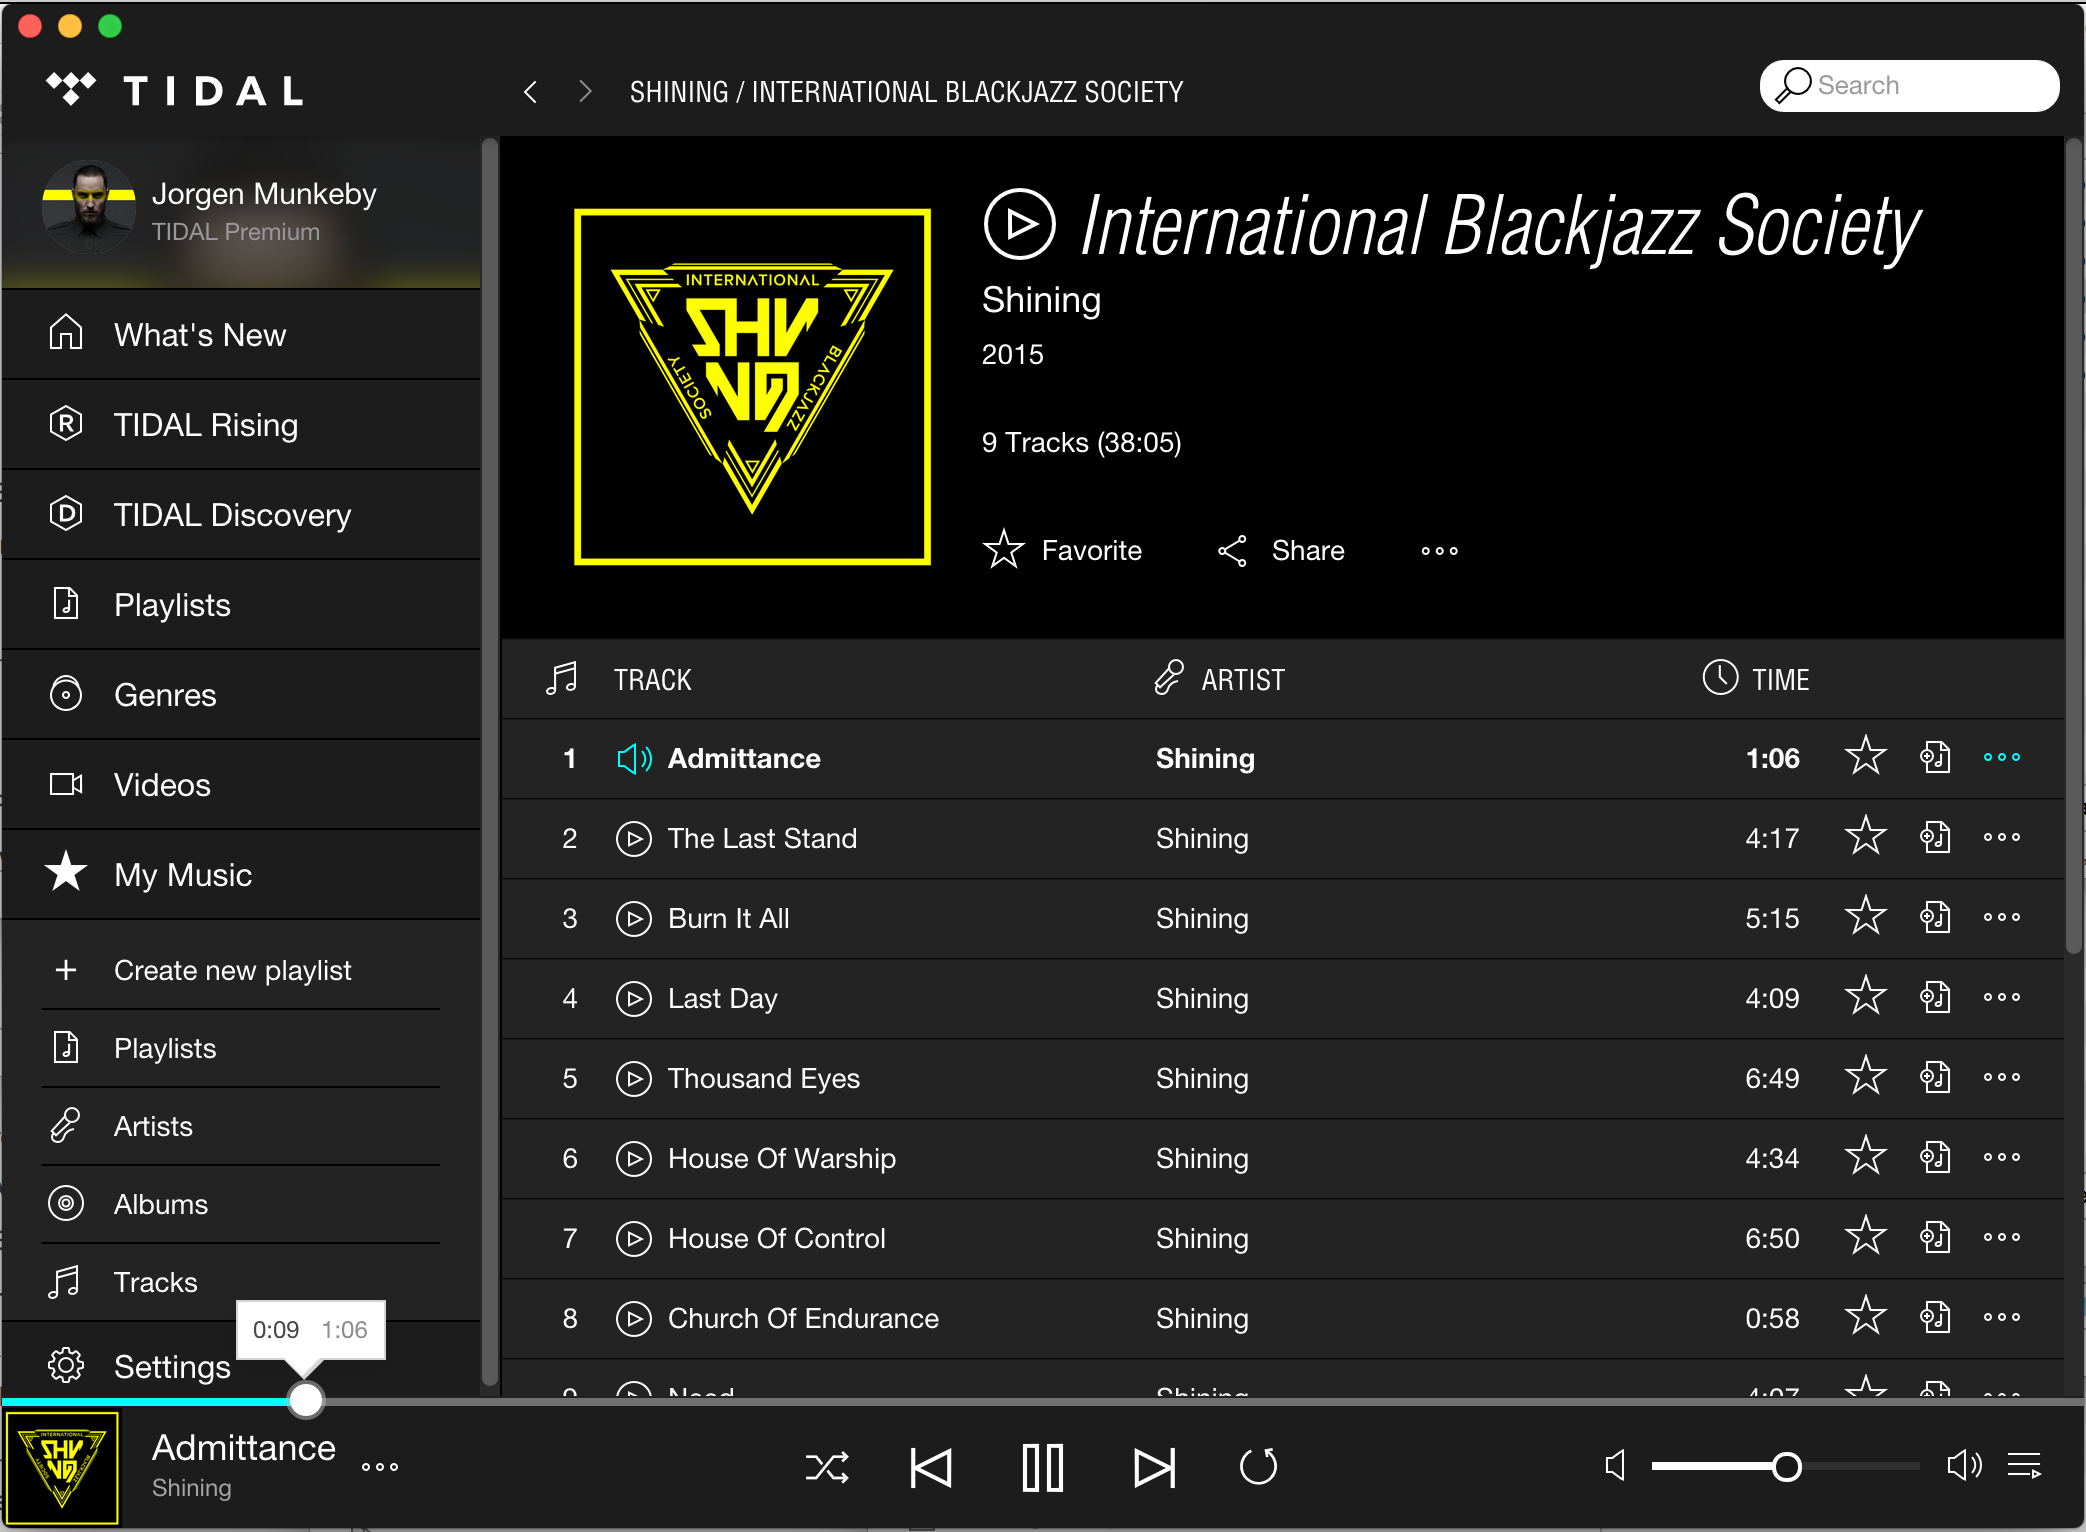Open the play queue icon
The width and height of the screenshot is (2086, 1532).
[x=2025, y=1466]
